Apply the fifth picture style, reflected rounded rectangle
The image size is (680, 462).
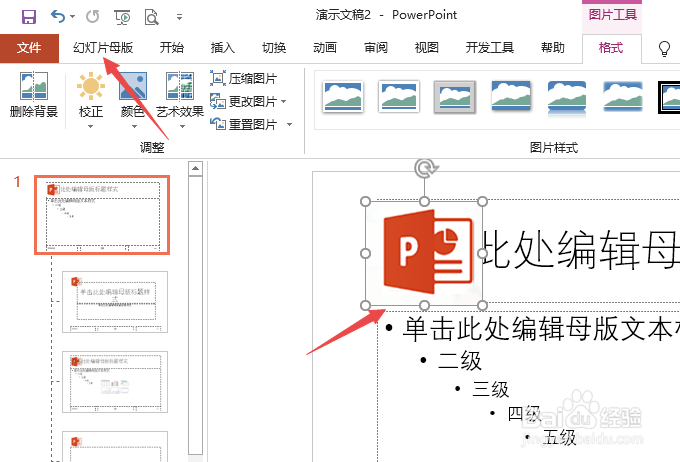pyautogui.click(x=567, y=97)
